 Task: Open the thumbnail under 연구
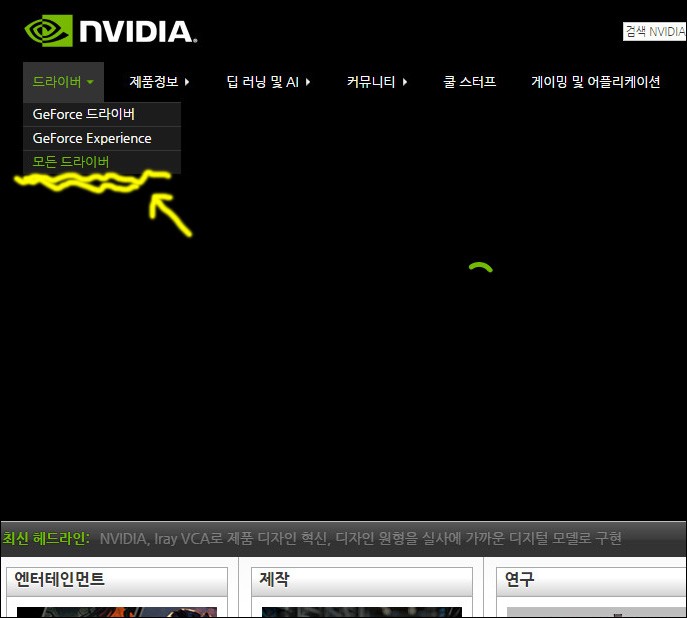596,612
